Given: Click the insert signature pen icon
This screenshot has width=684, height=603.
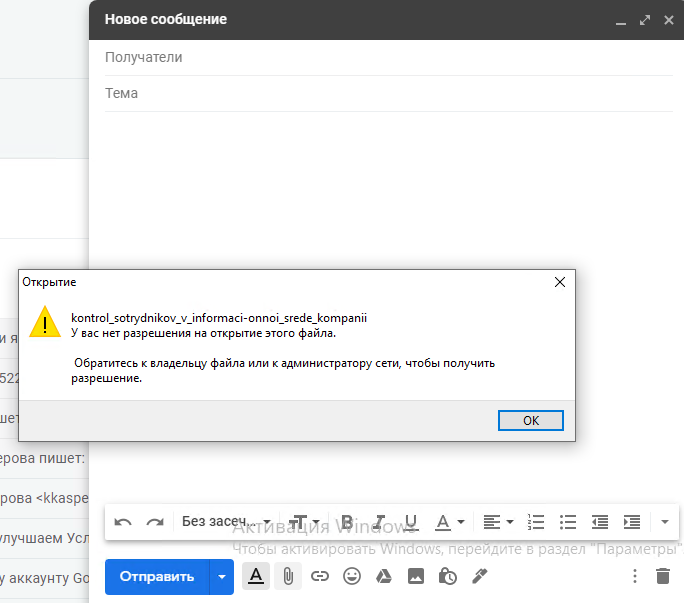Looking at the screenshot, I should click(480, 576).
